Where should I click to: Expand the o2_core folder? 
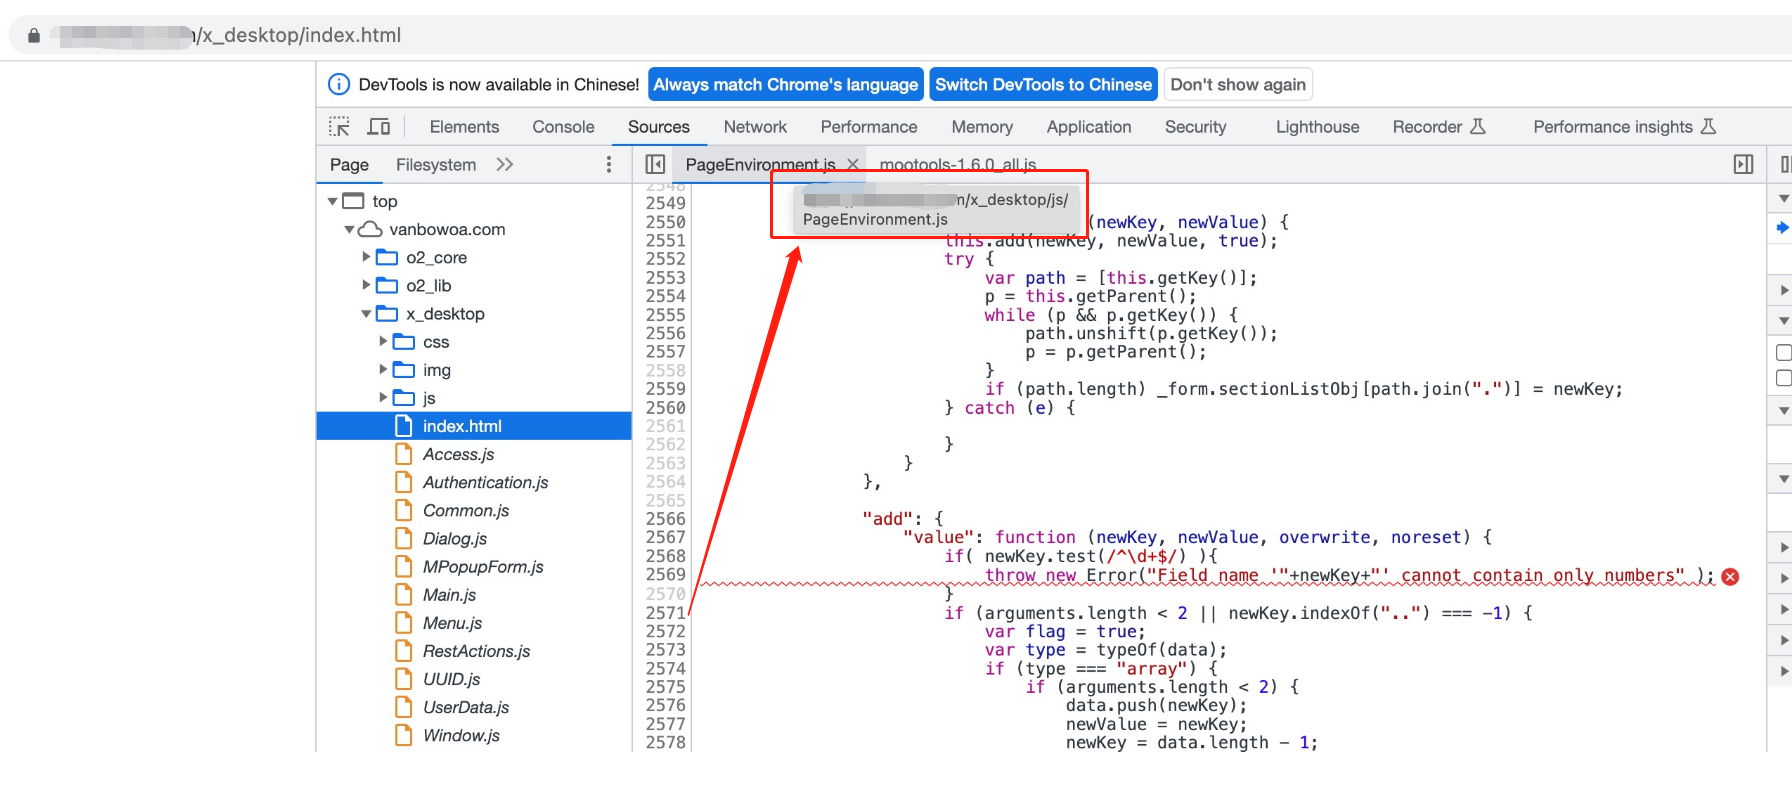point(366,258)
